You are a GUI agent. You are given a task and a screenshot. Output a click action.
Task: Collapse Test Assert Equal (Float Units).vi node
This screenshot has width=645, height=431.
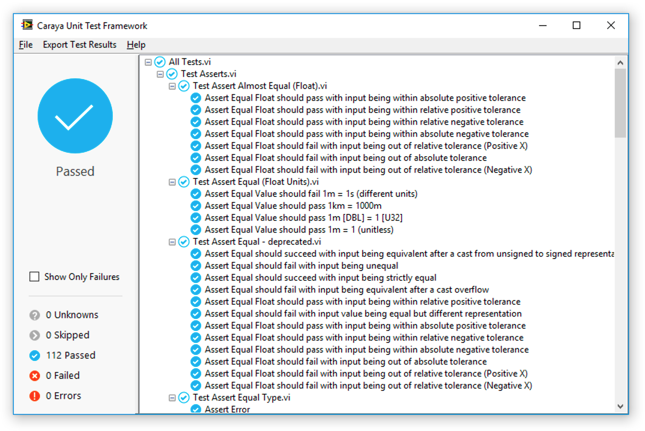(x=172, y=182)
